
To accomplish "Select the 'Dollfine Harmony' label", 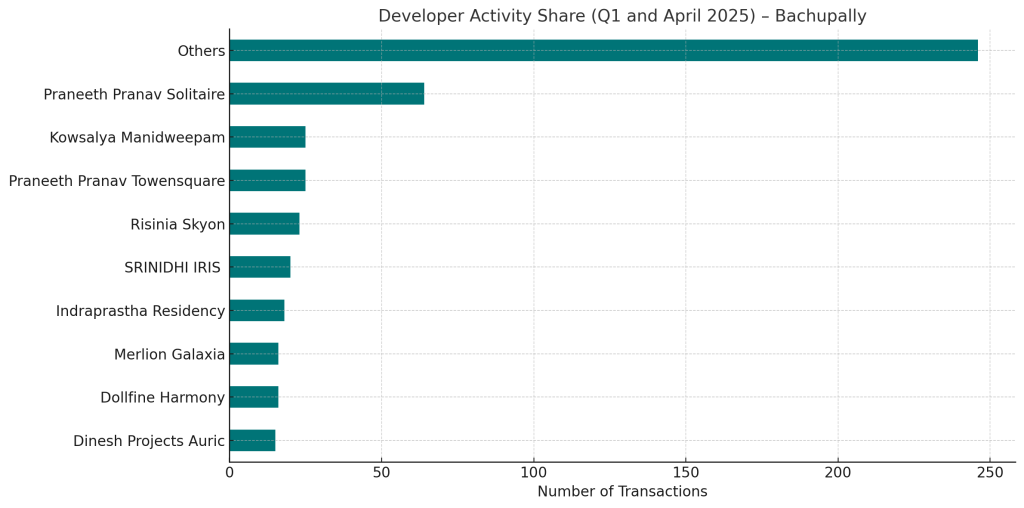I will pos(163,398).
